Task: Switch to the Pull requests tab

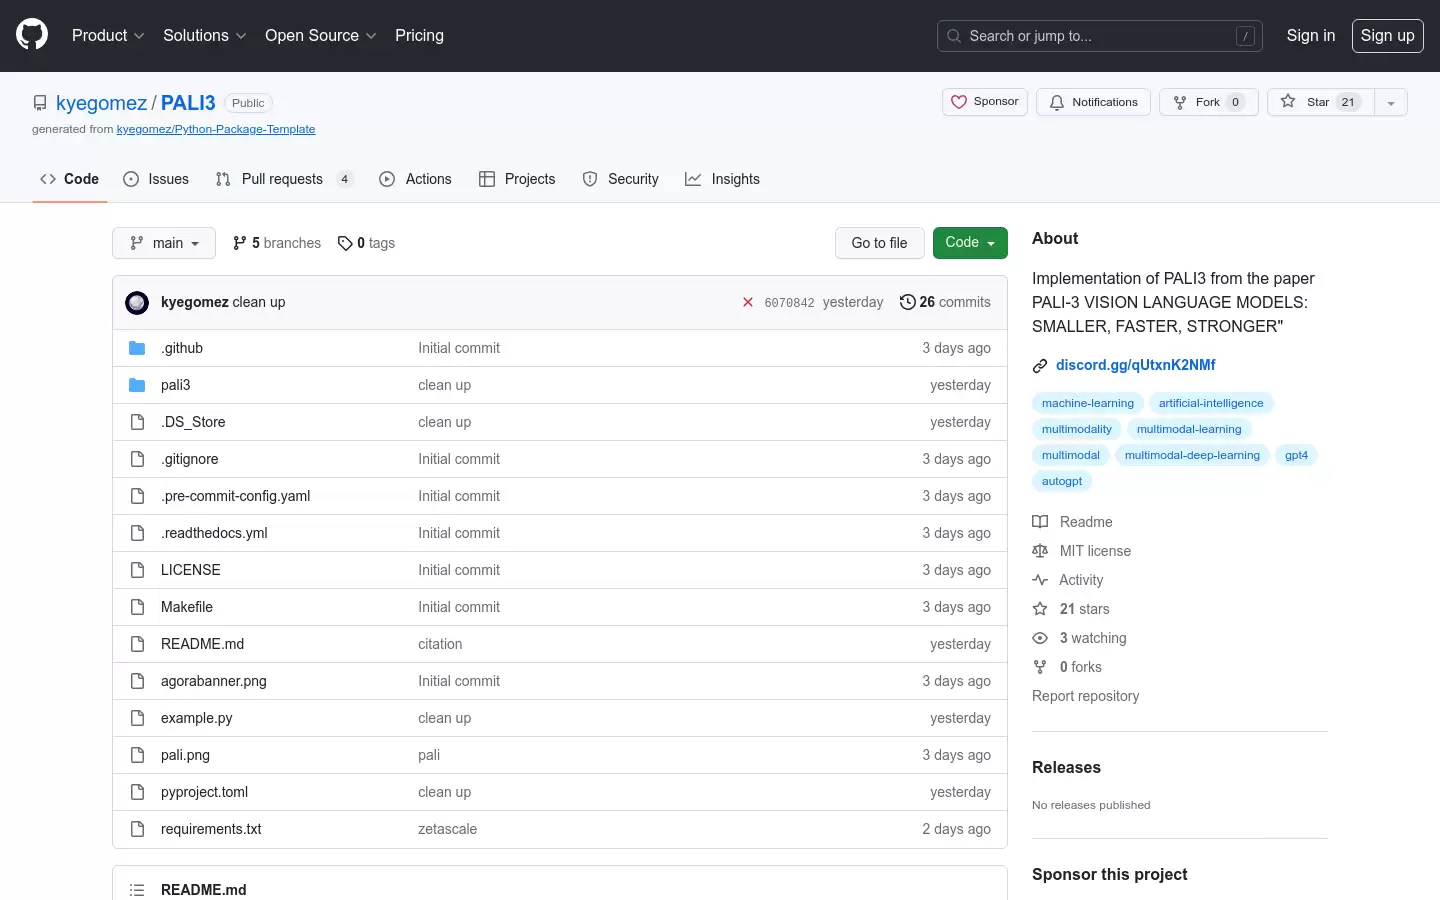Action: click(284, 179)
